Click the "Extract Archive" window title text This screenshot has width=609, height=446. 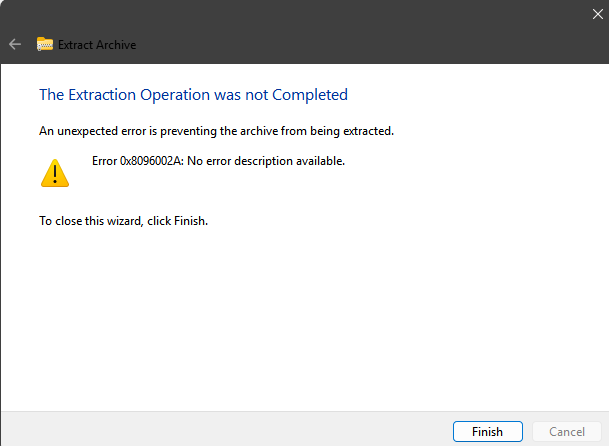pyautogui.click(x=97, y=45)
